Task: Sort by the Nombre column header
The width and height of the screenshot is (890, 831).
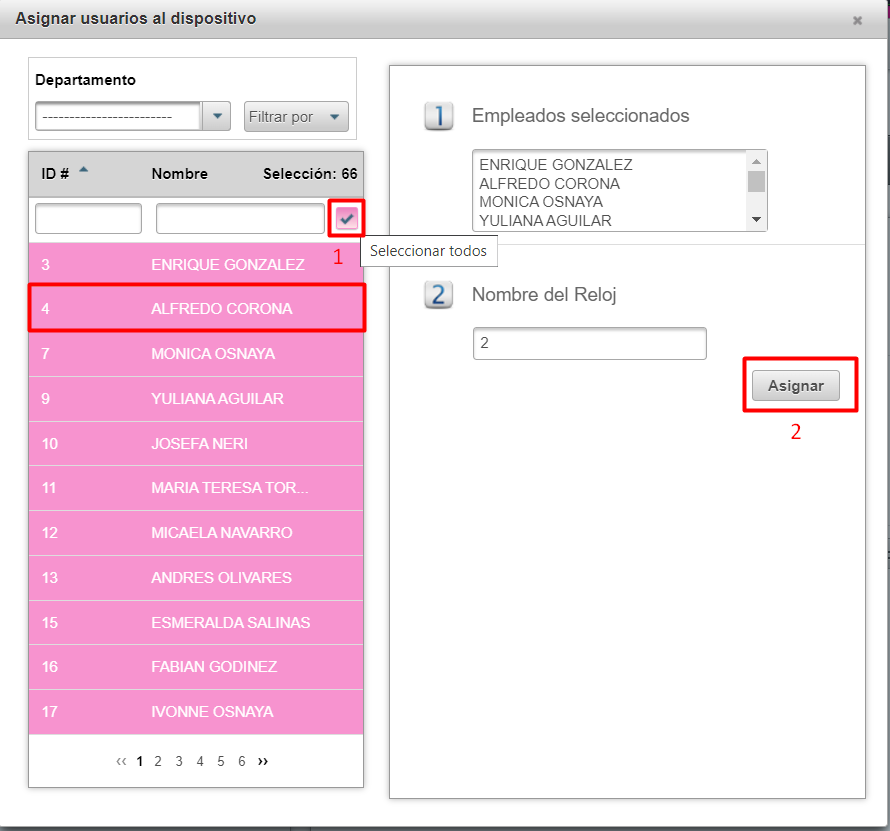Action: coord(180,174)
